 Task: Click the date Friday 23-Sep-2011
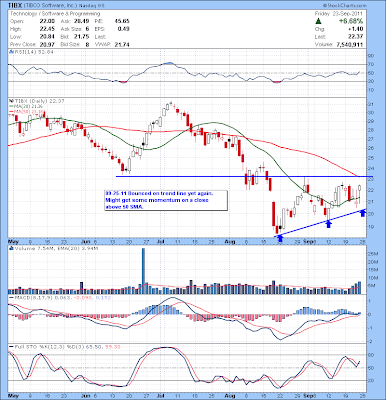point(339,14)
